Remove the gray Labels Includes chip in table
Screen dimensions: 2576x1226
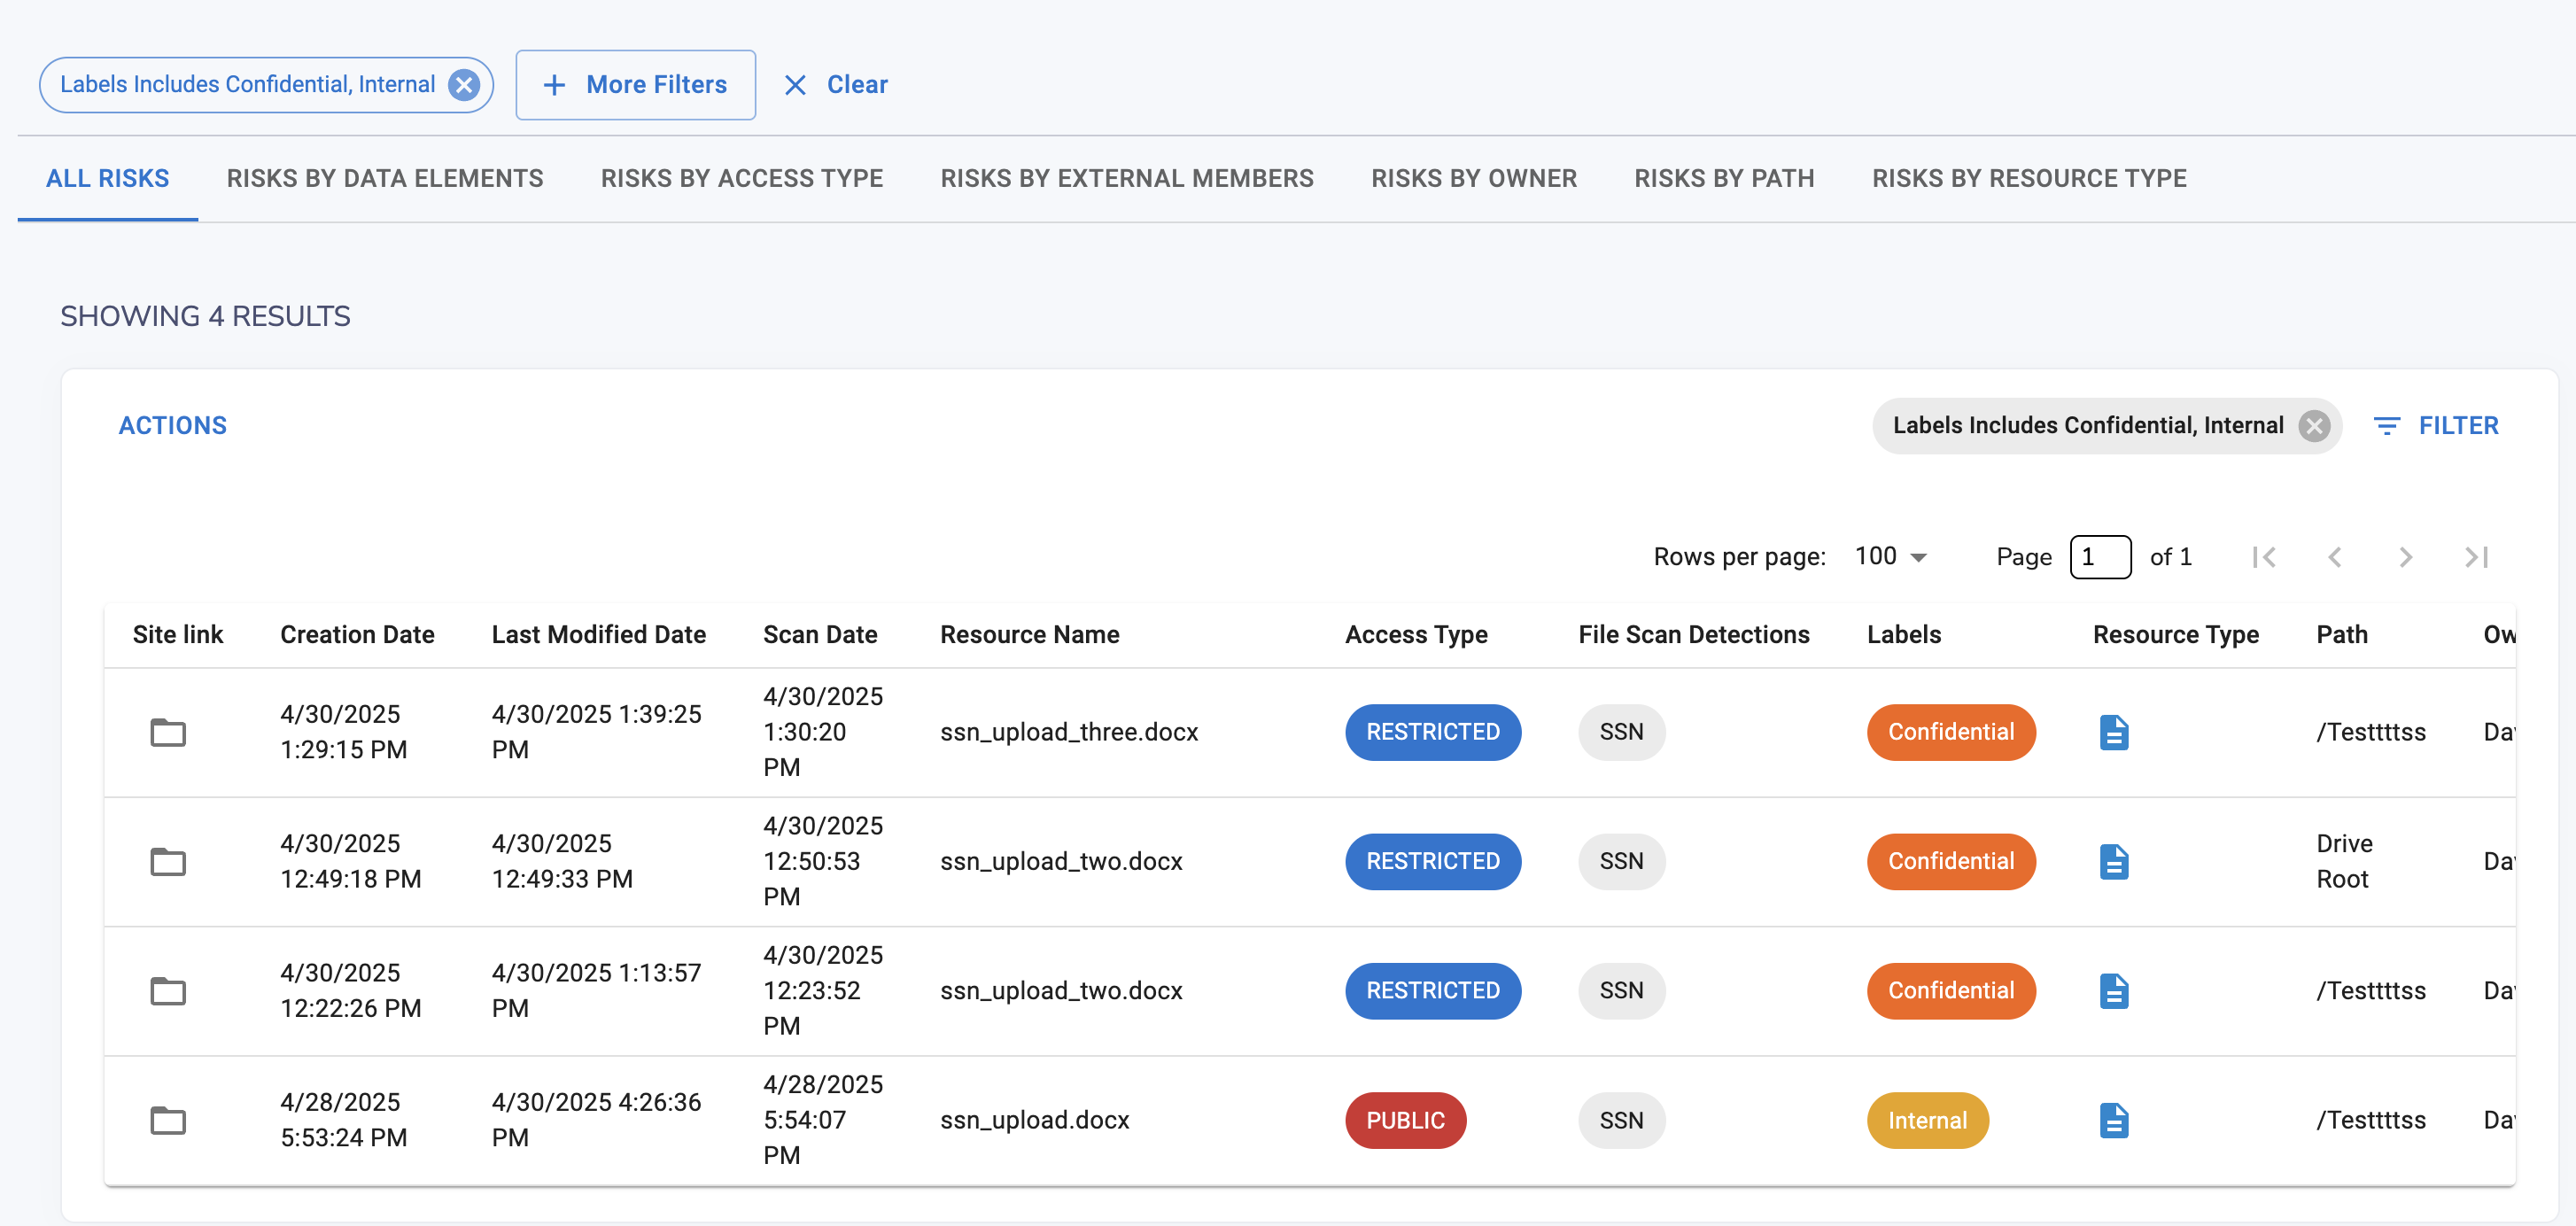pos(2314,426)
